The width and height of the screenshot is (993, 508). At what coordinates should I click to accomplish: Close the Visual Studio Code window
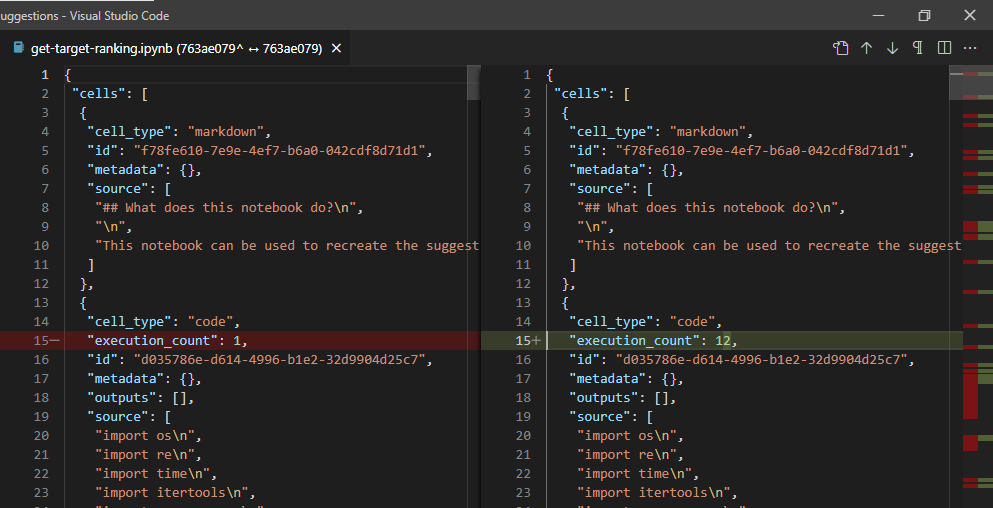(970, 15)
